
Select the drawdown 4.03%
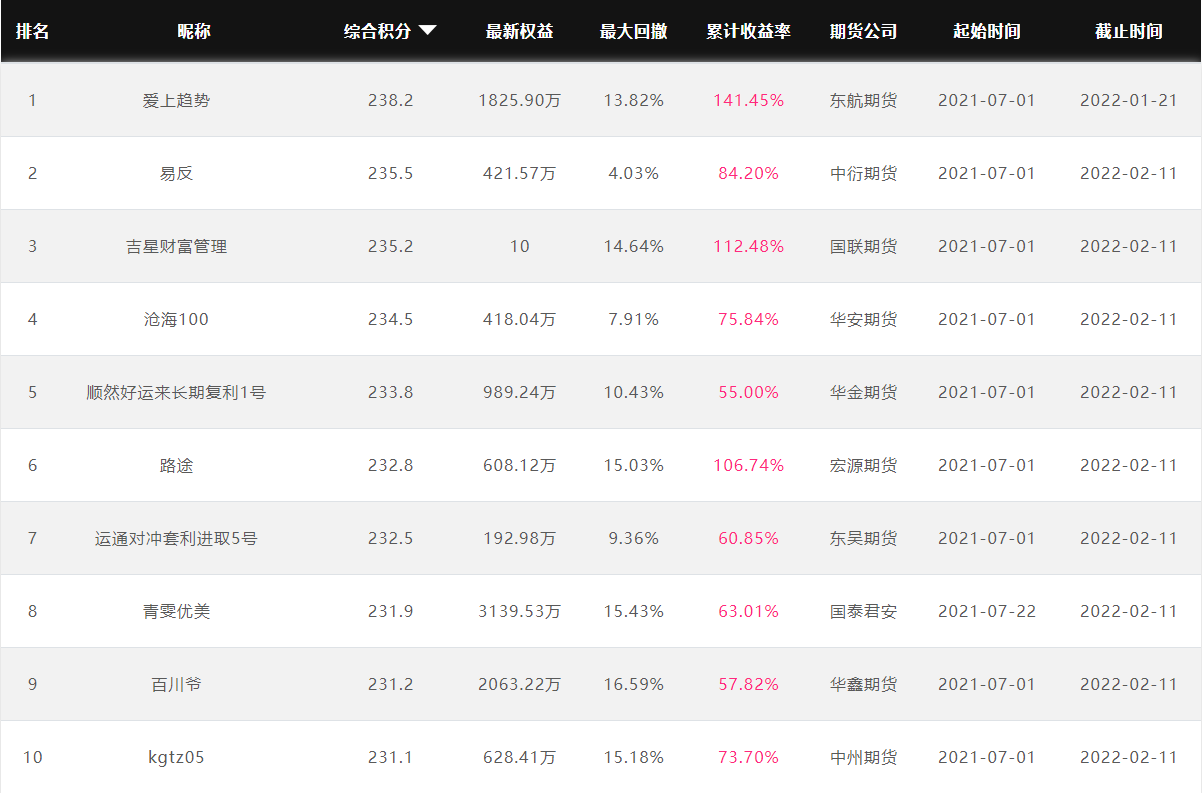(x=633, y=173)
